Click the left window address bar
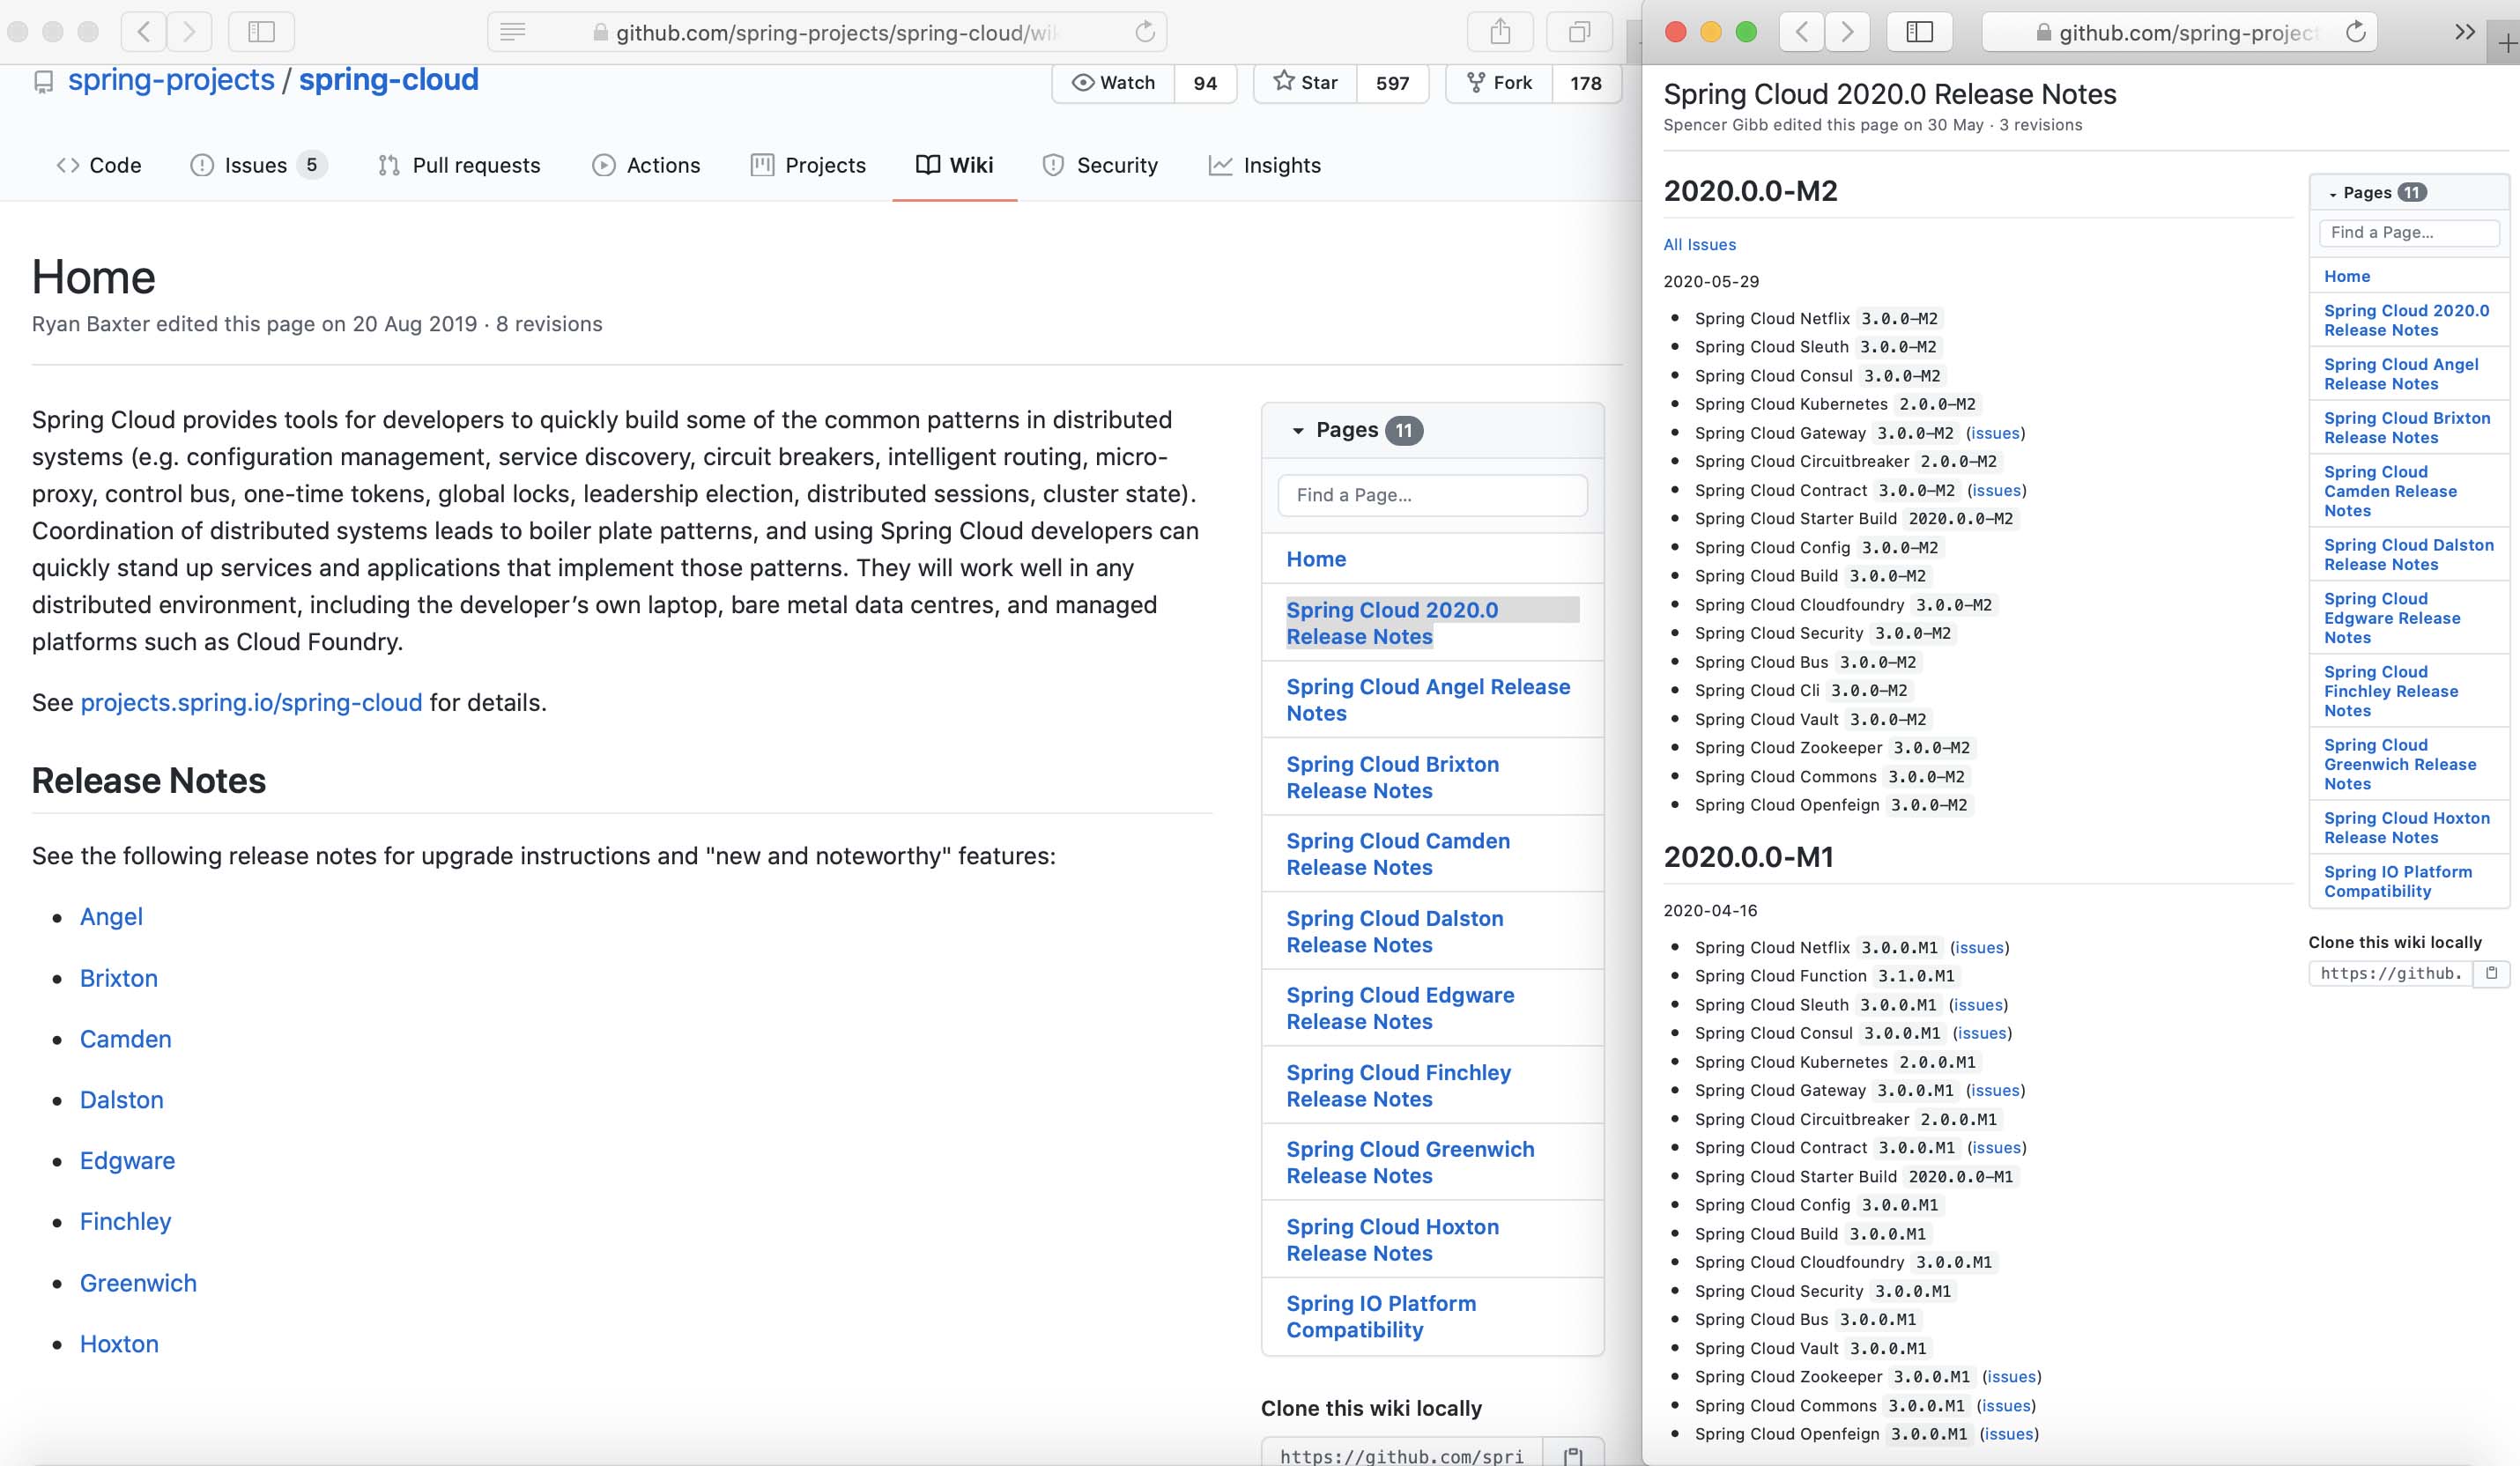 [x=828, y=32]
